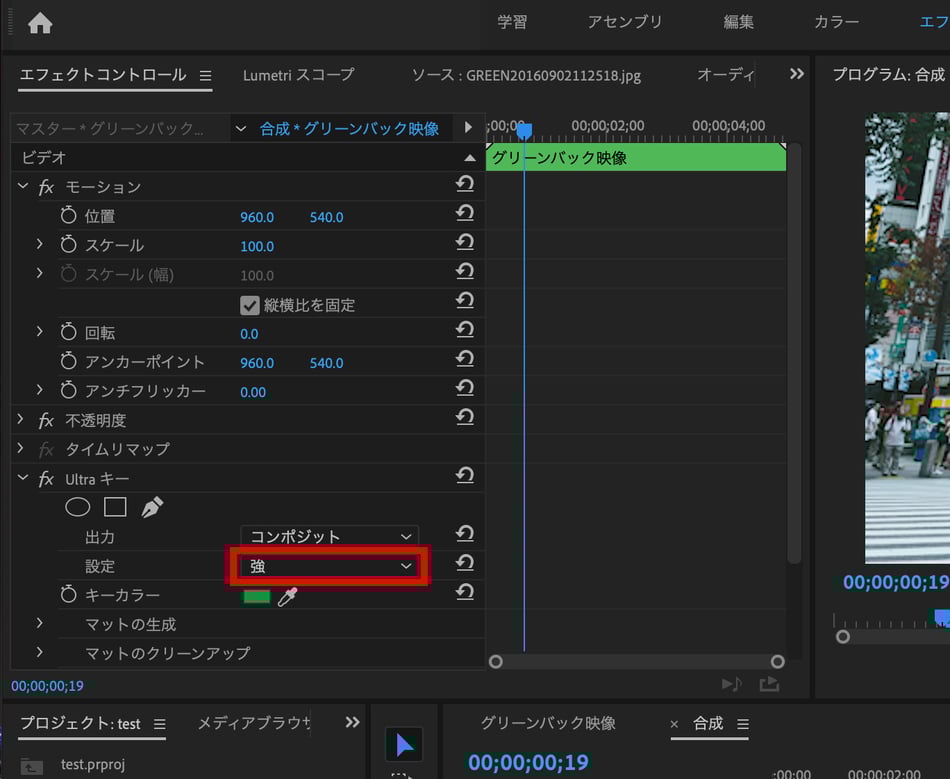Select the Selection tool arrow

(404, 744)
